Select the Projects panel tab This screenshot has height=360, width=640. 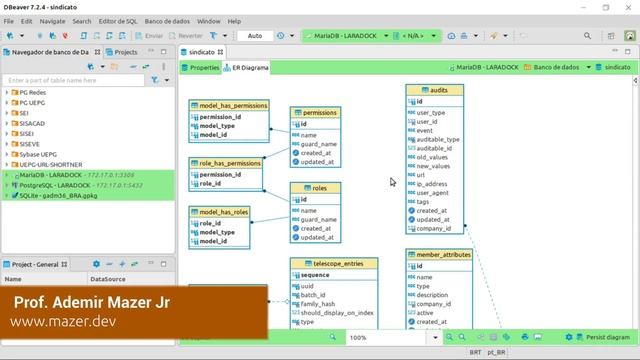(x=122, y=52)
